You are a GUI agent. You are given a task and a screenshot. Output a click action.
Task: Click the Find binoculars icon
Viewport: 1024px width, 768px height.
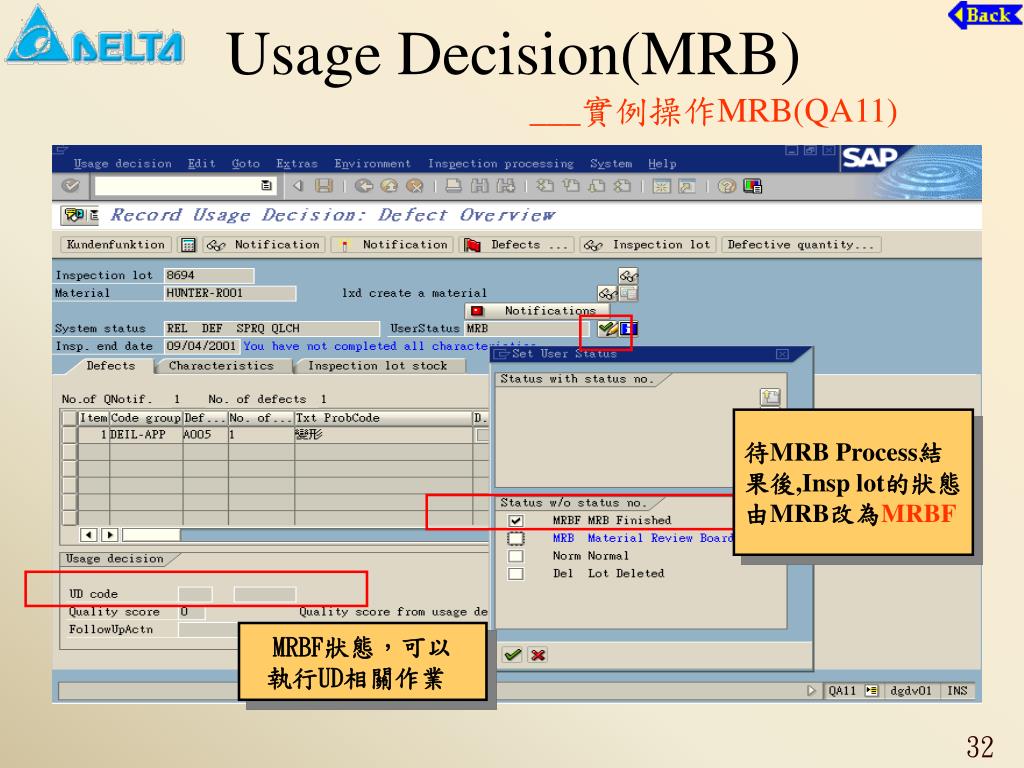(479, 186)
